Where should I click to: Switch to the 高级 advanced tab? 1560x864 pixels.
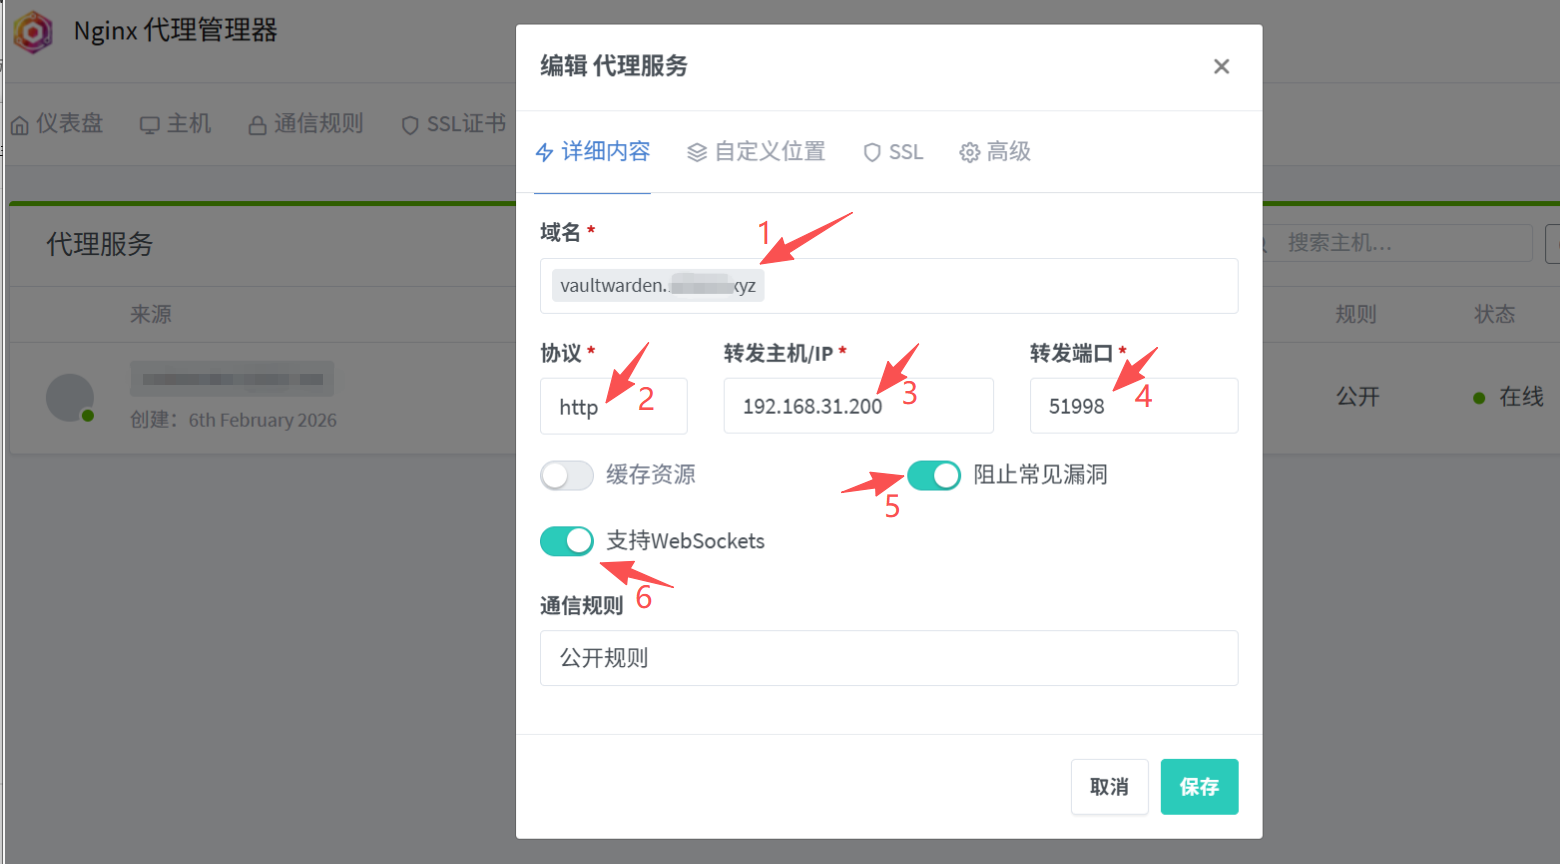pyautogui.click(x=995, y=152)
